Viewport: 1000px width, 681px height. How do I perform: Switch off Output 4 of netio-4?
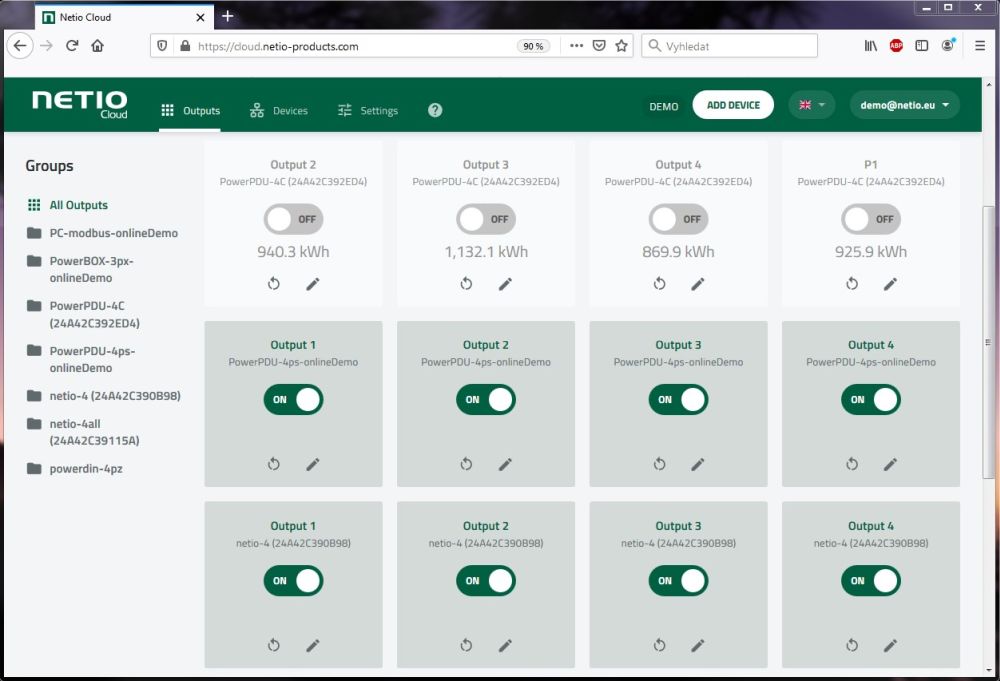(x=871, y=581)
